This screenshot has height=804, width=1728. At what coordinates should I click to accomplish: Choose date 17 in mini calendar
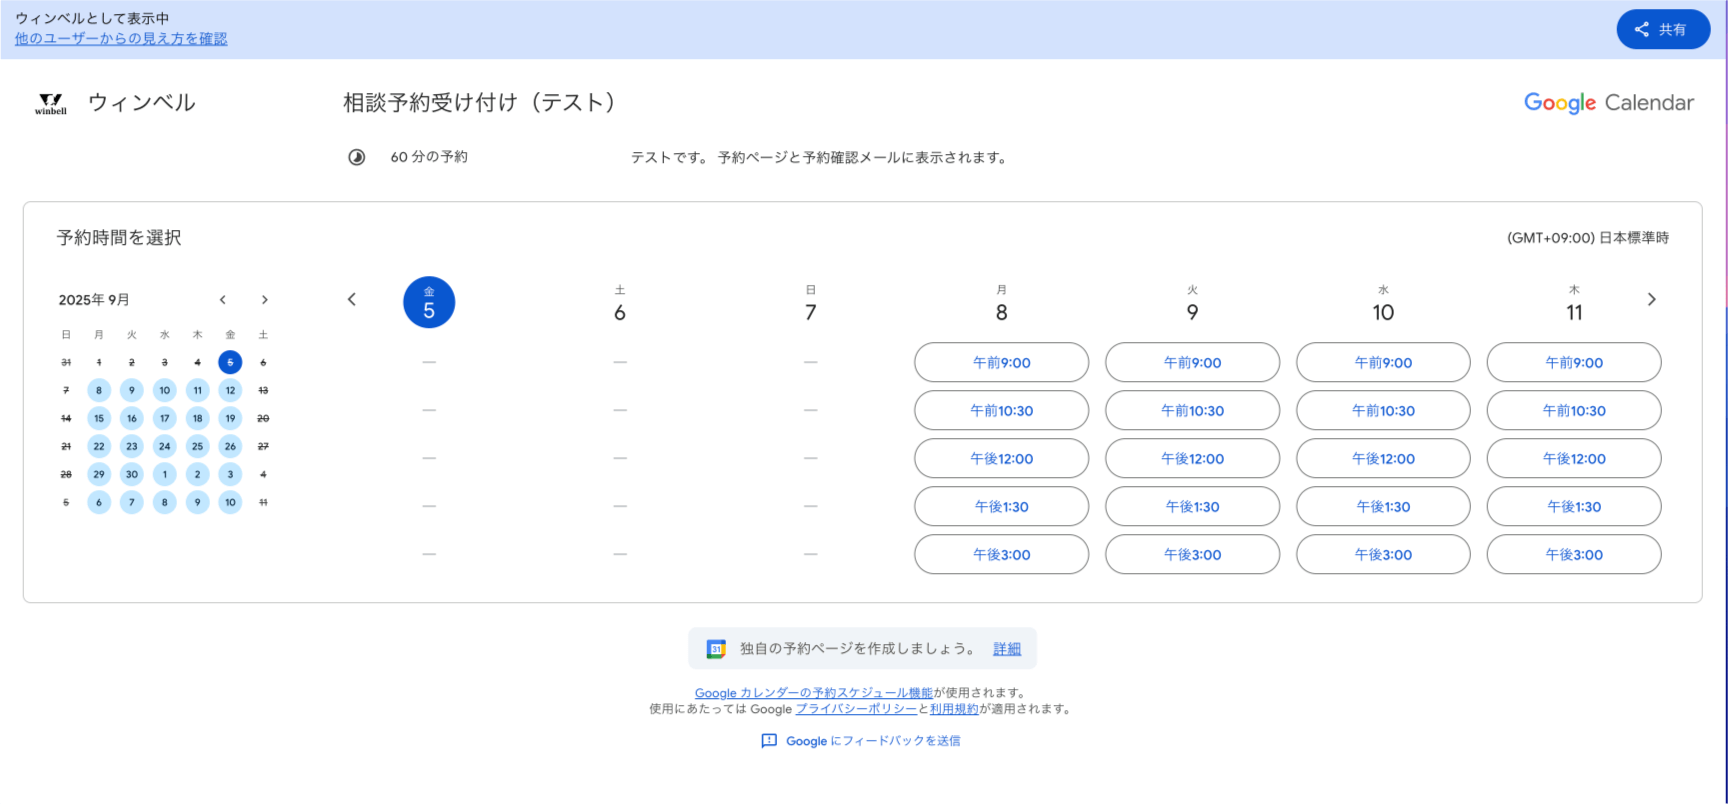(165, 418)
